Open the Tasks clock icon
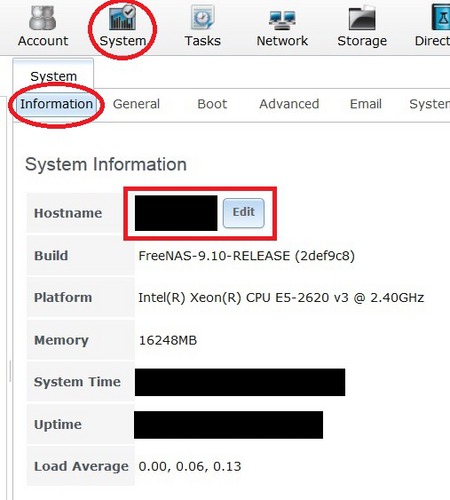 (202, 17)
